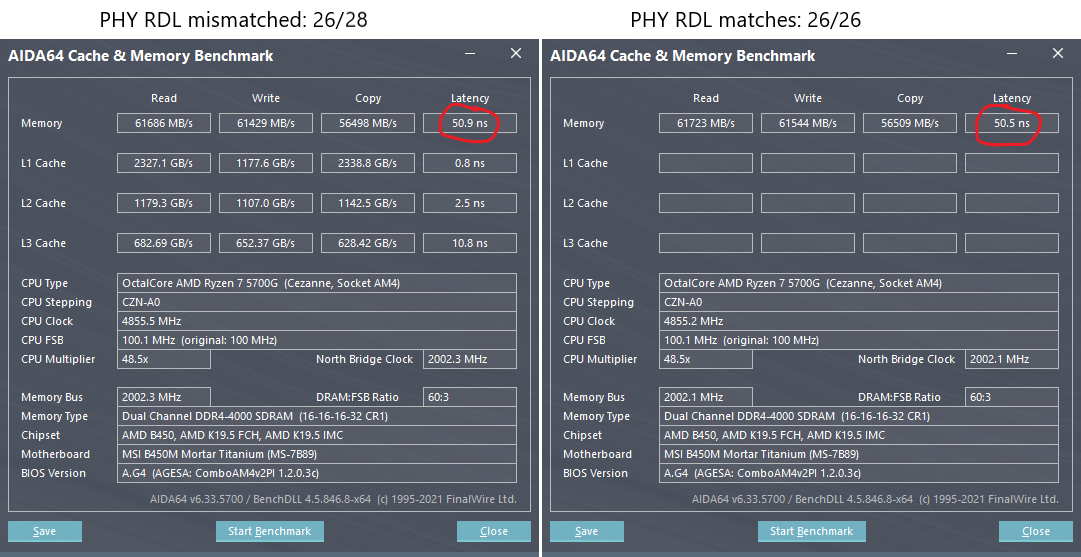Click FinalWire copyright text in right window
1081x557 pixels.
pyautogui.click(x=876, y=499)
